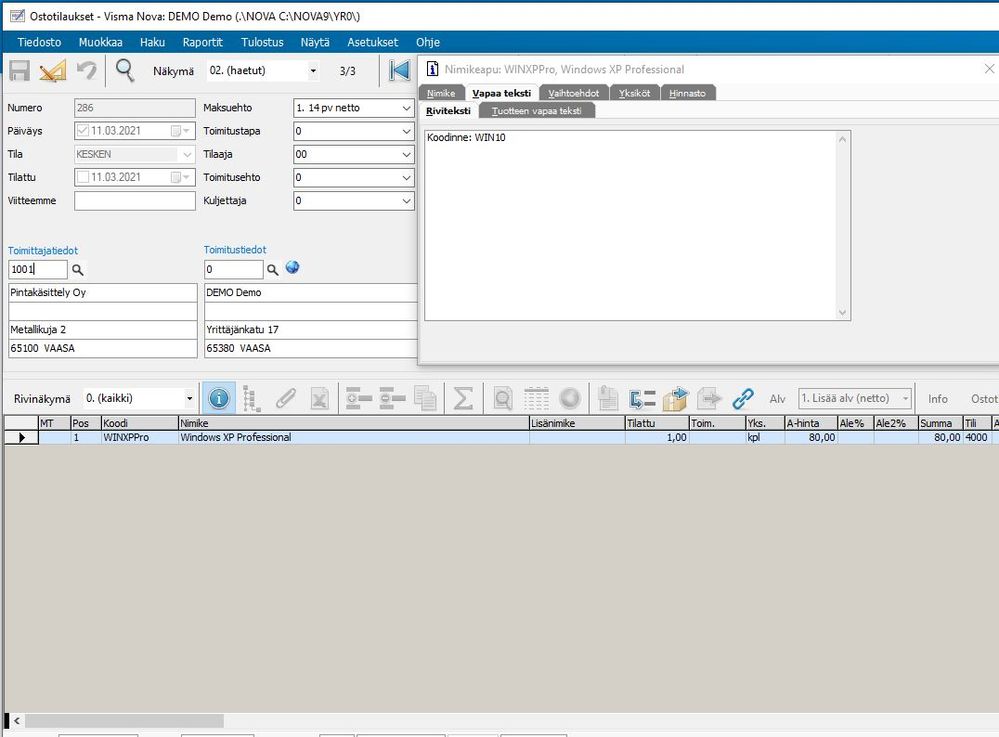Viewport: 999px width, 737px height.
Task: Open the Toimitustapa dropdown
Action: pos(406,131)
